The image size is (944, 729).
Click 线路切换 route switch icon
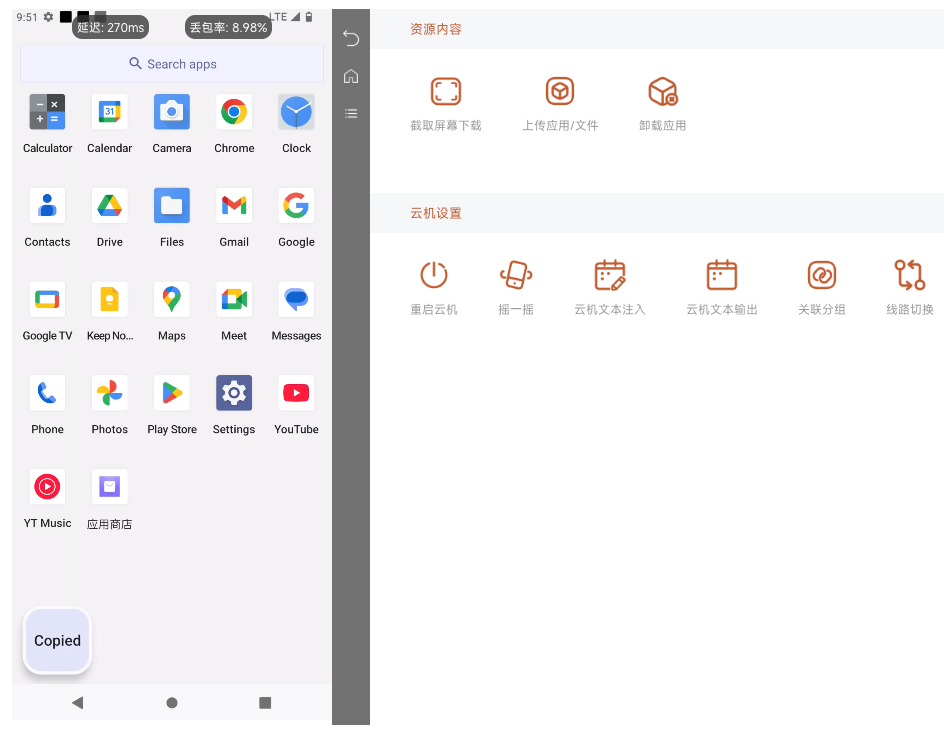[910, 275]
